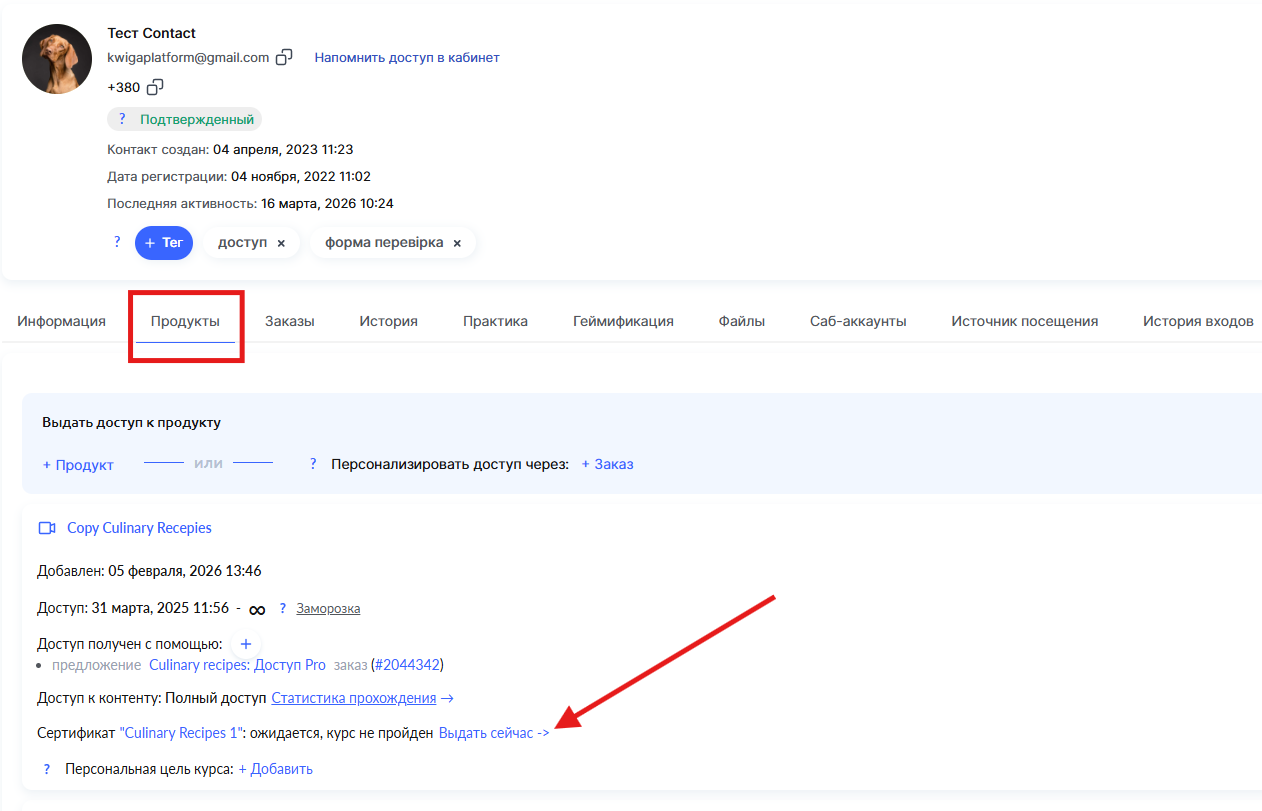
Task: Click the Полный доступ text
Action: (216, 698)
